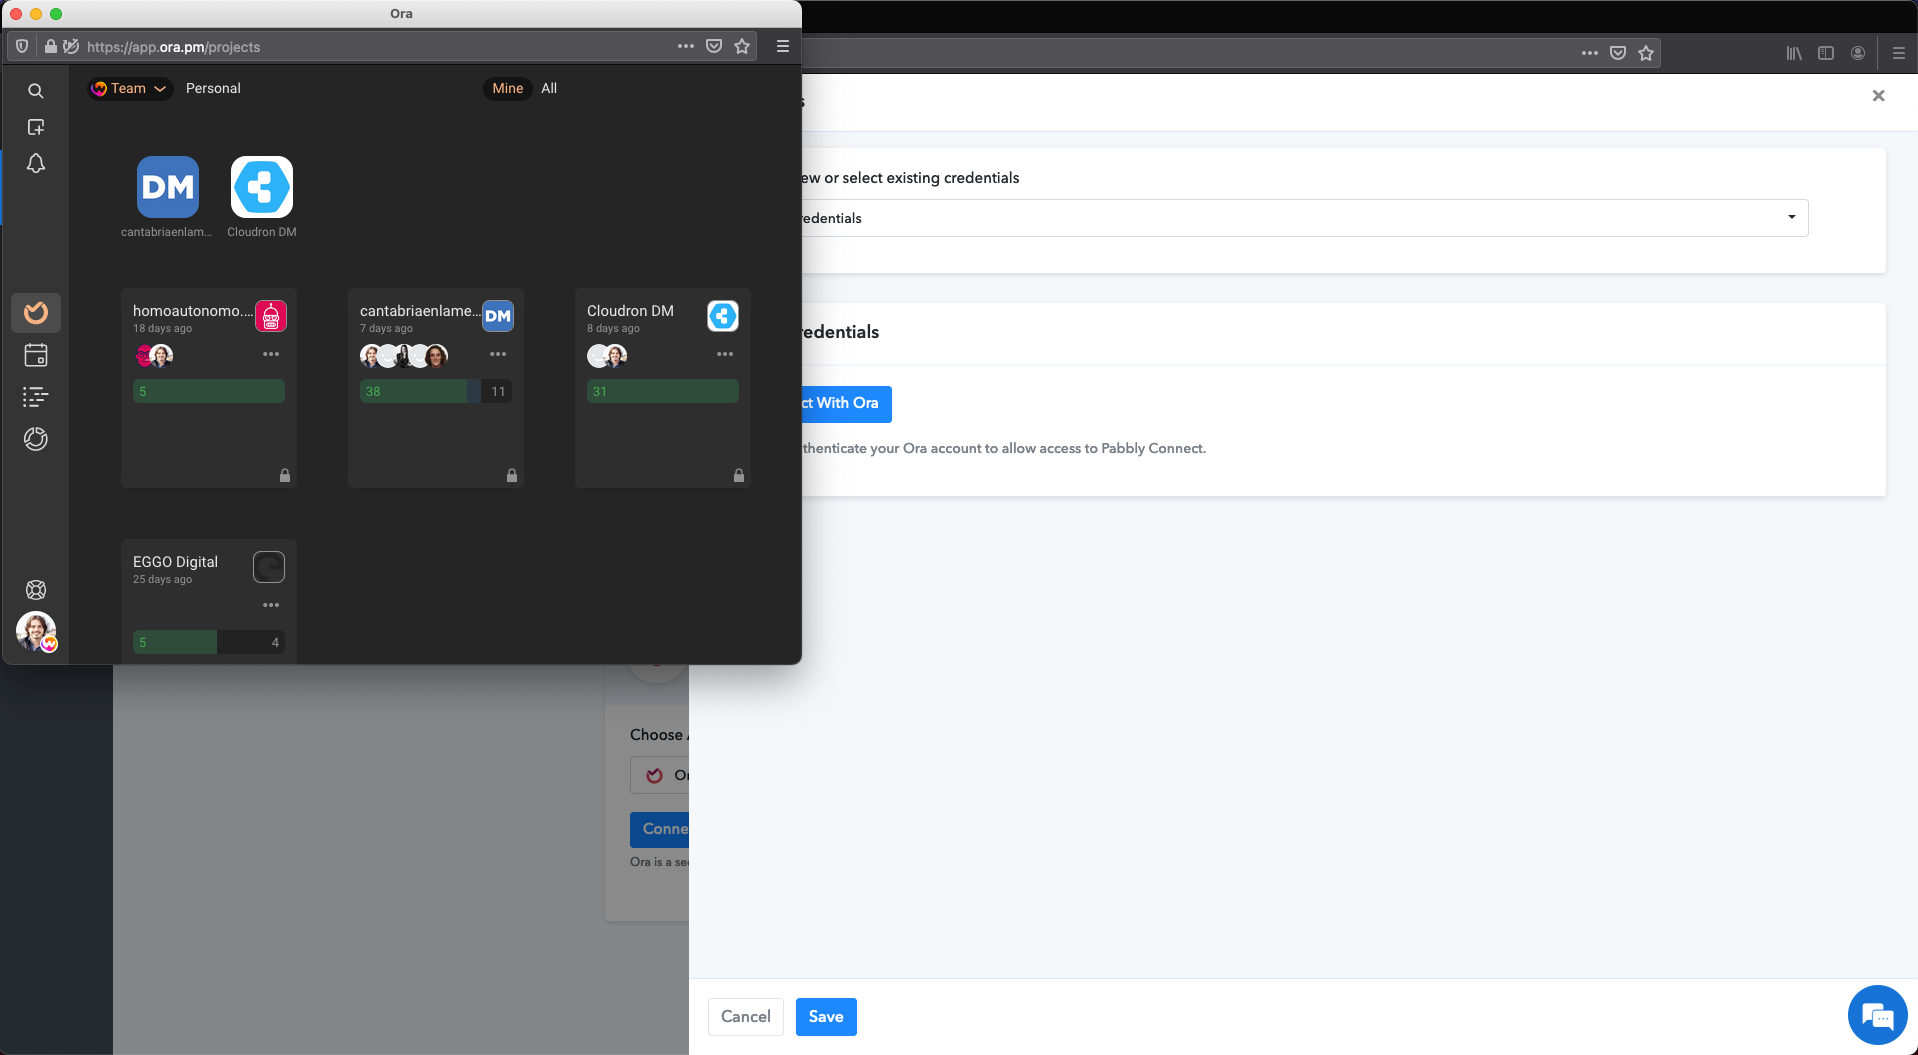
Task: Open Library icon in background browser toolbar
Action: coord(1794,53)
